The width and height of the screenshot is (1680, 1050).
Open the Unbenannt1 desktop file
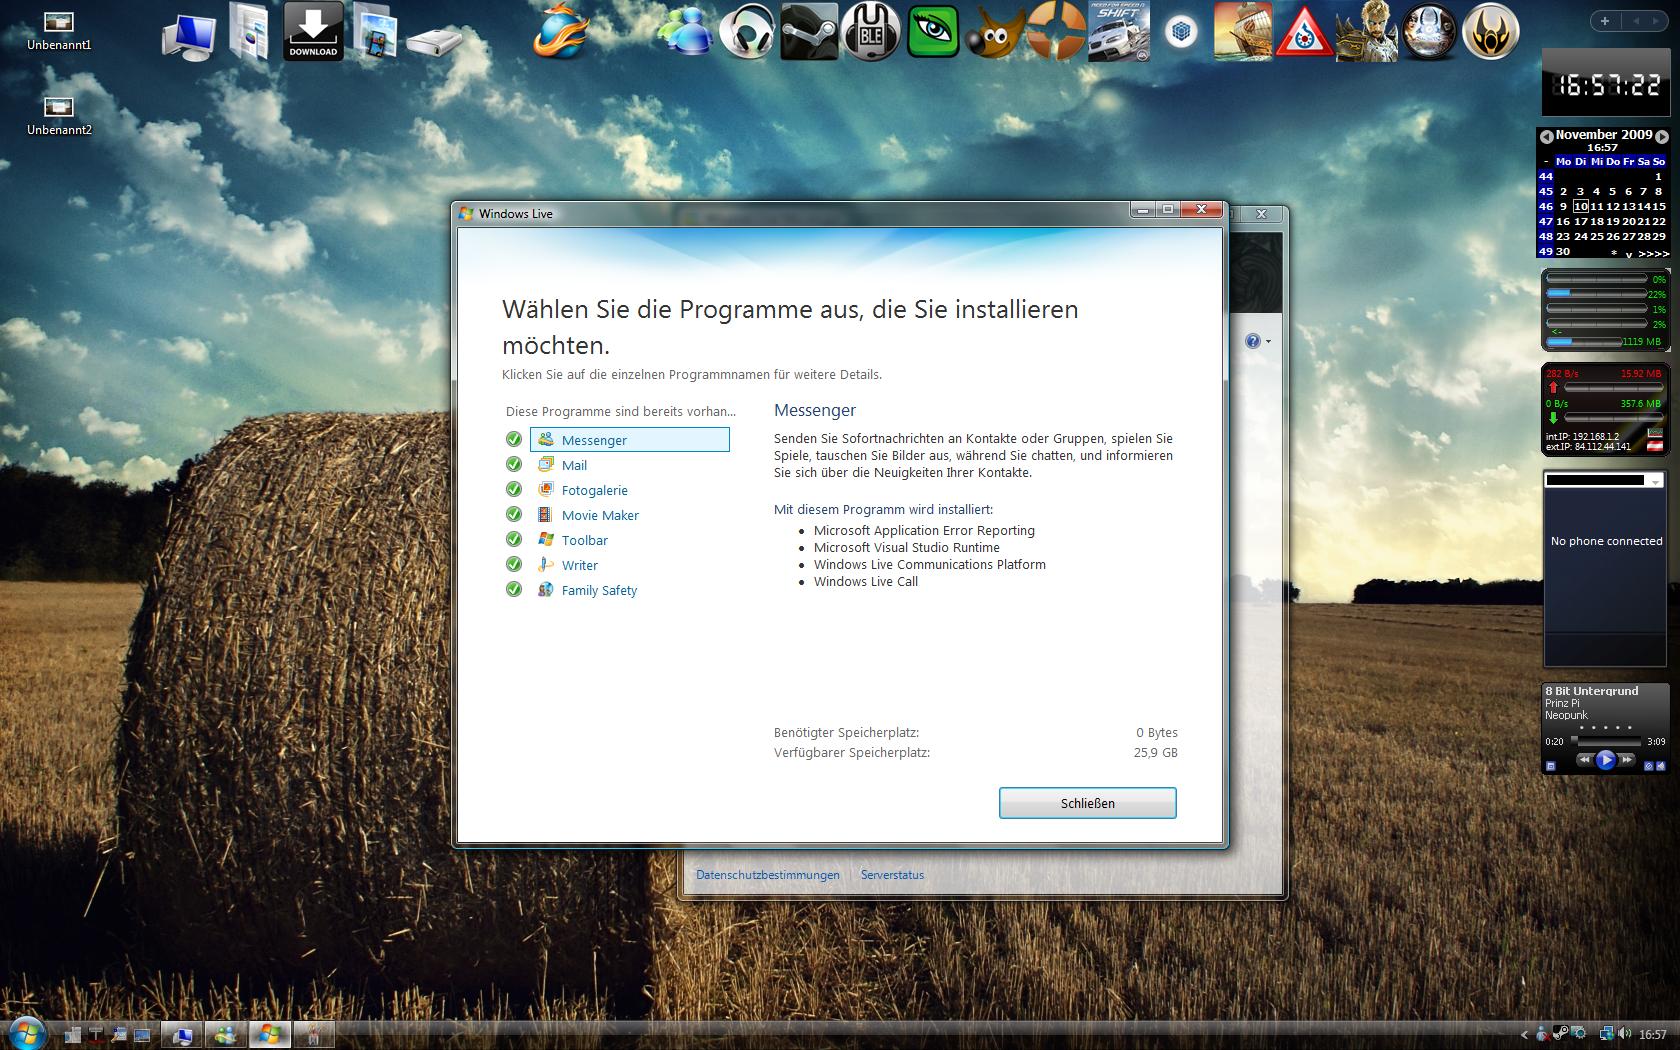[59, 31]
